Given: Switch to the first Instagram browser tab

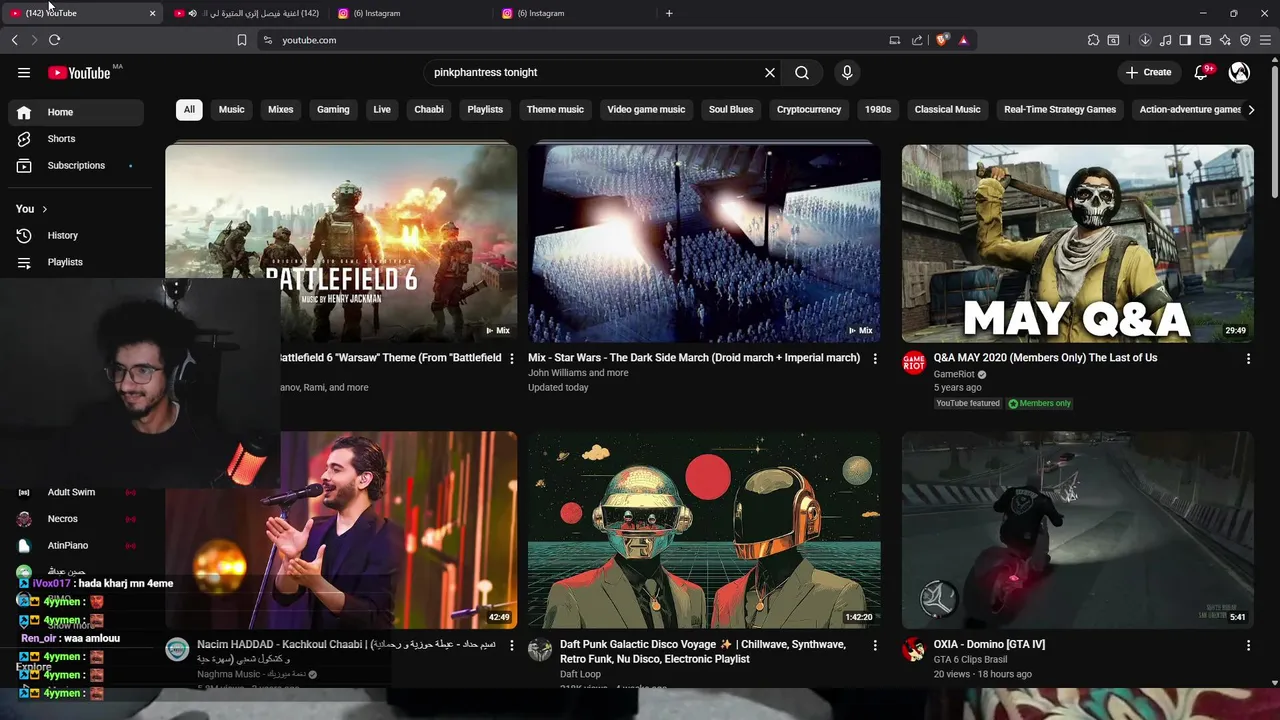Looking at the screenshot, I should (x=411, y=13).
